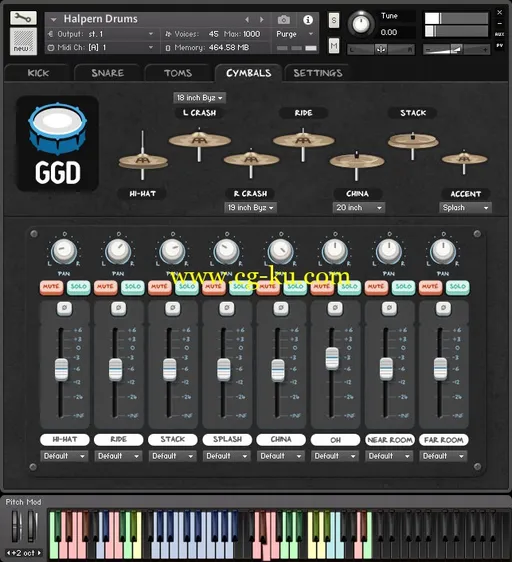Shift keyboard octave down arrow

(x=8, y=553)
